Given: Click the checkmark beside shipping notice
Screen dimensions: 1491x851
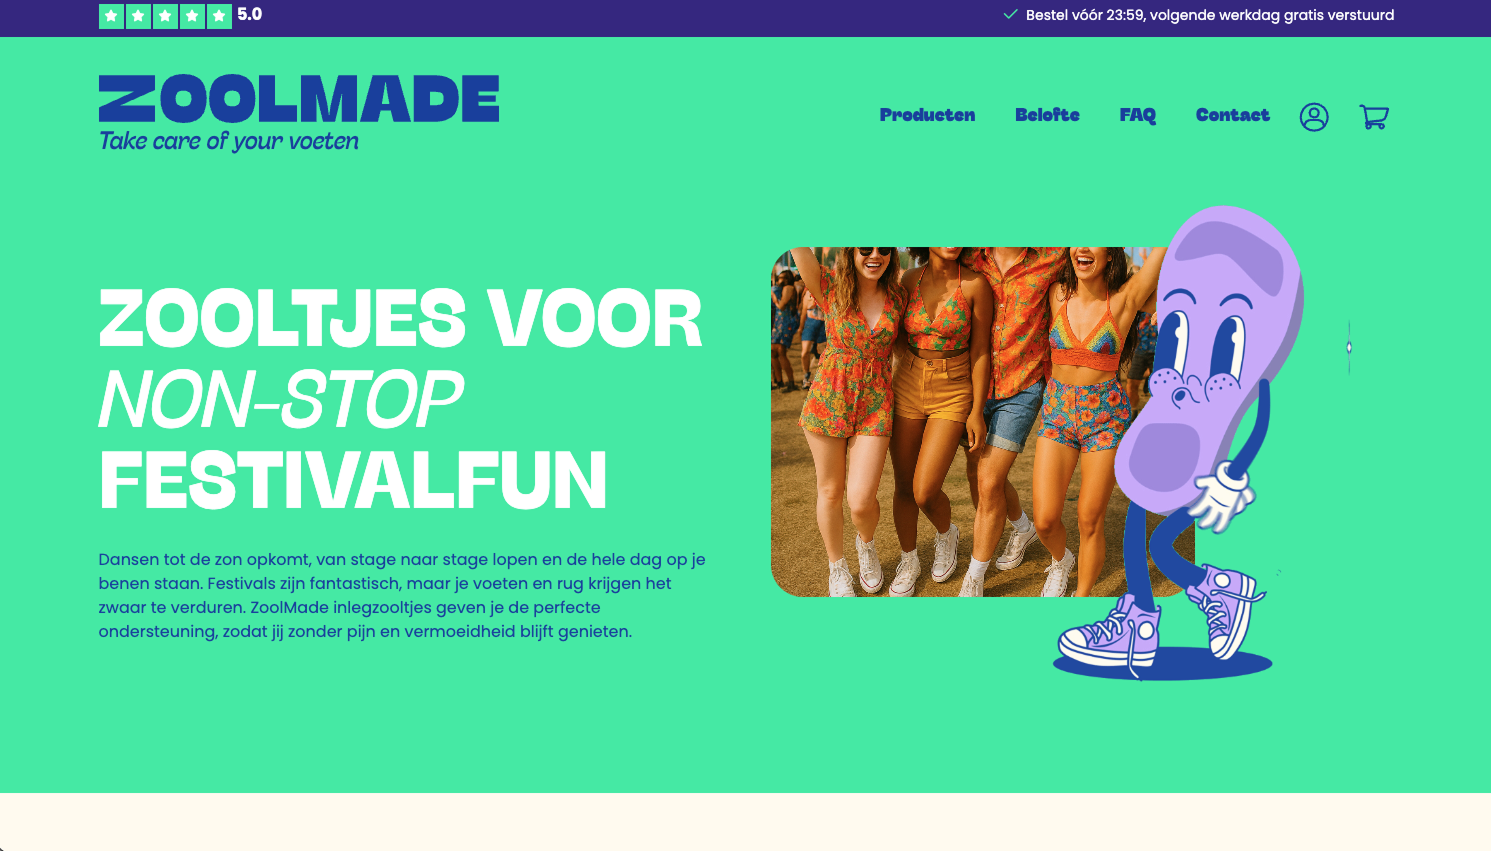Looking at the screenshot, I should (1010, 15).
